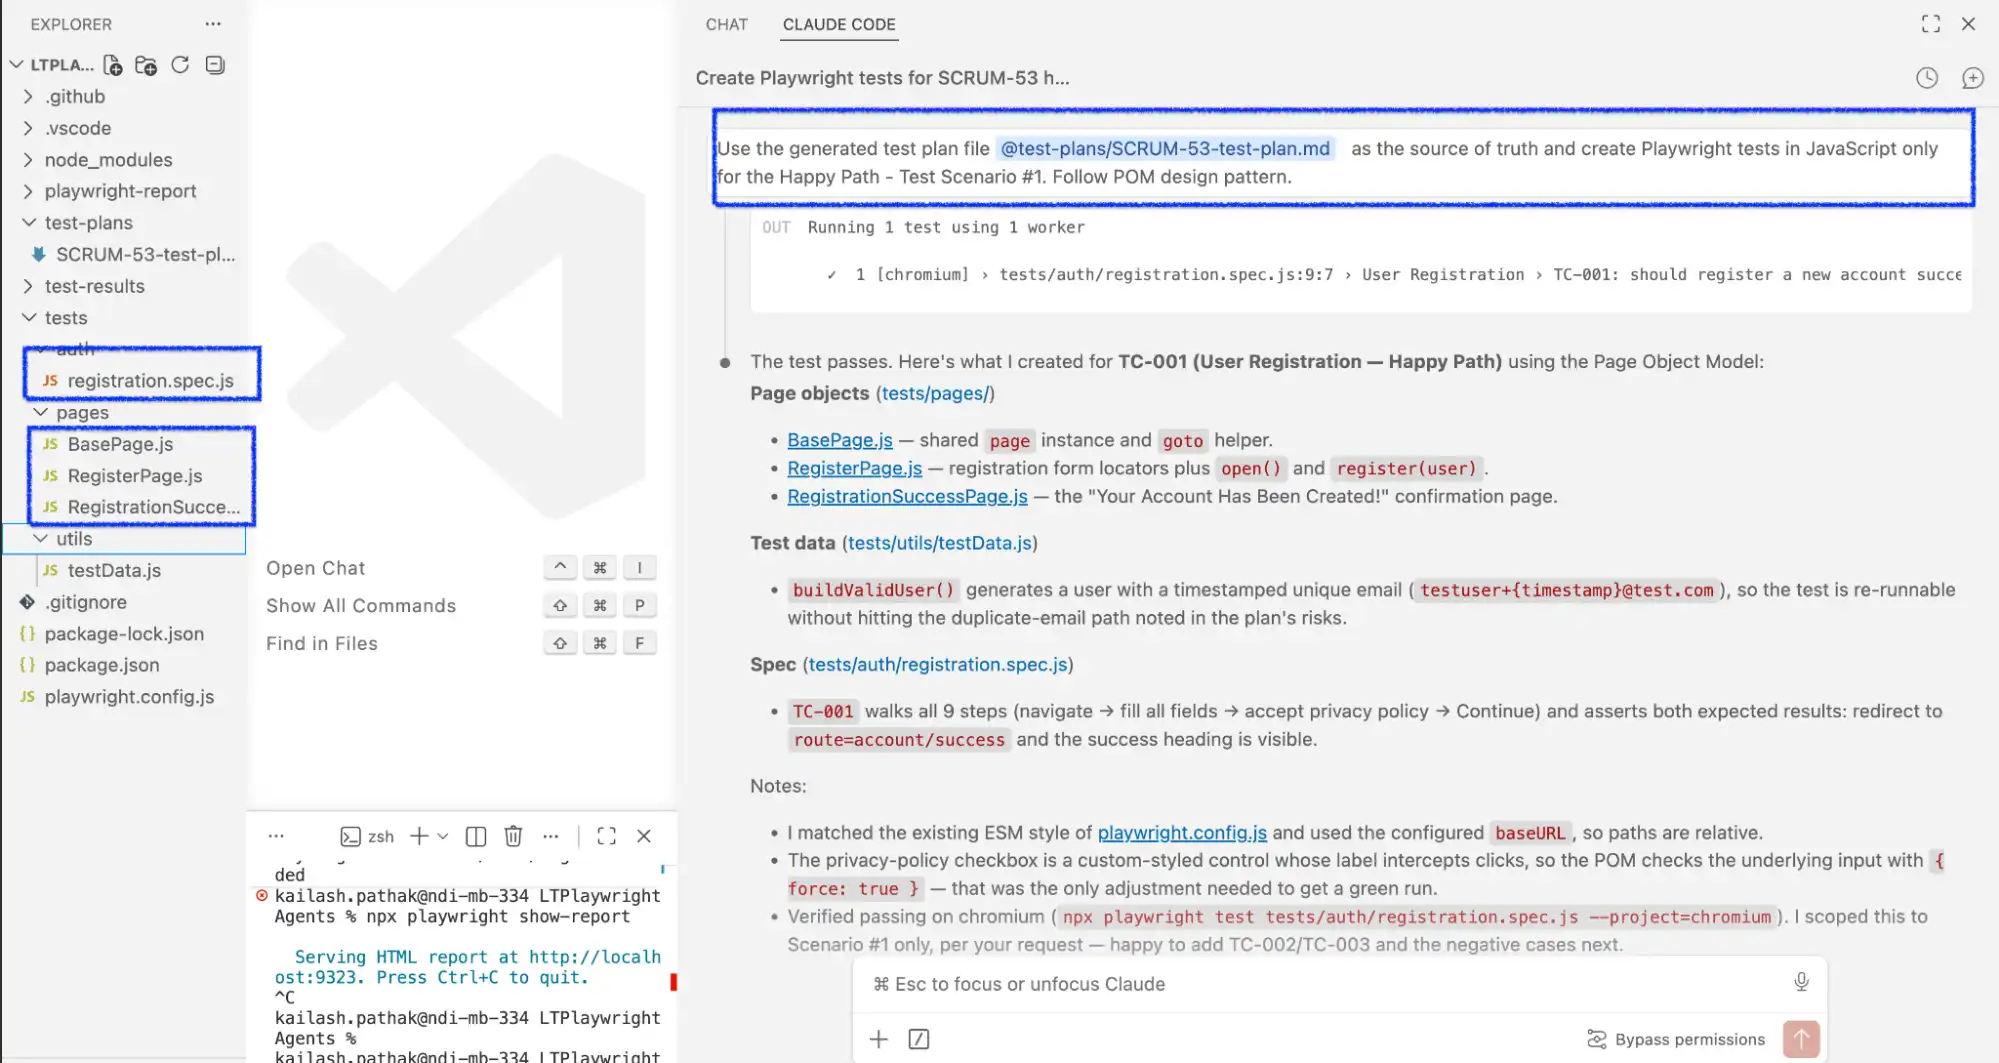Viewport: 1999px width, 1063px height.
Task: Open the zsh terminal shell entry
Action: (367, 836)
